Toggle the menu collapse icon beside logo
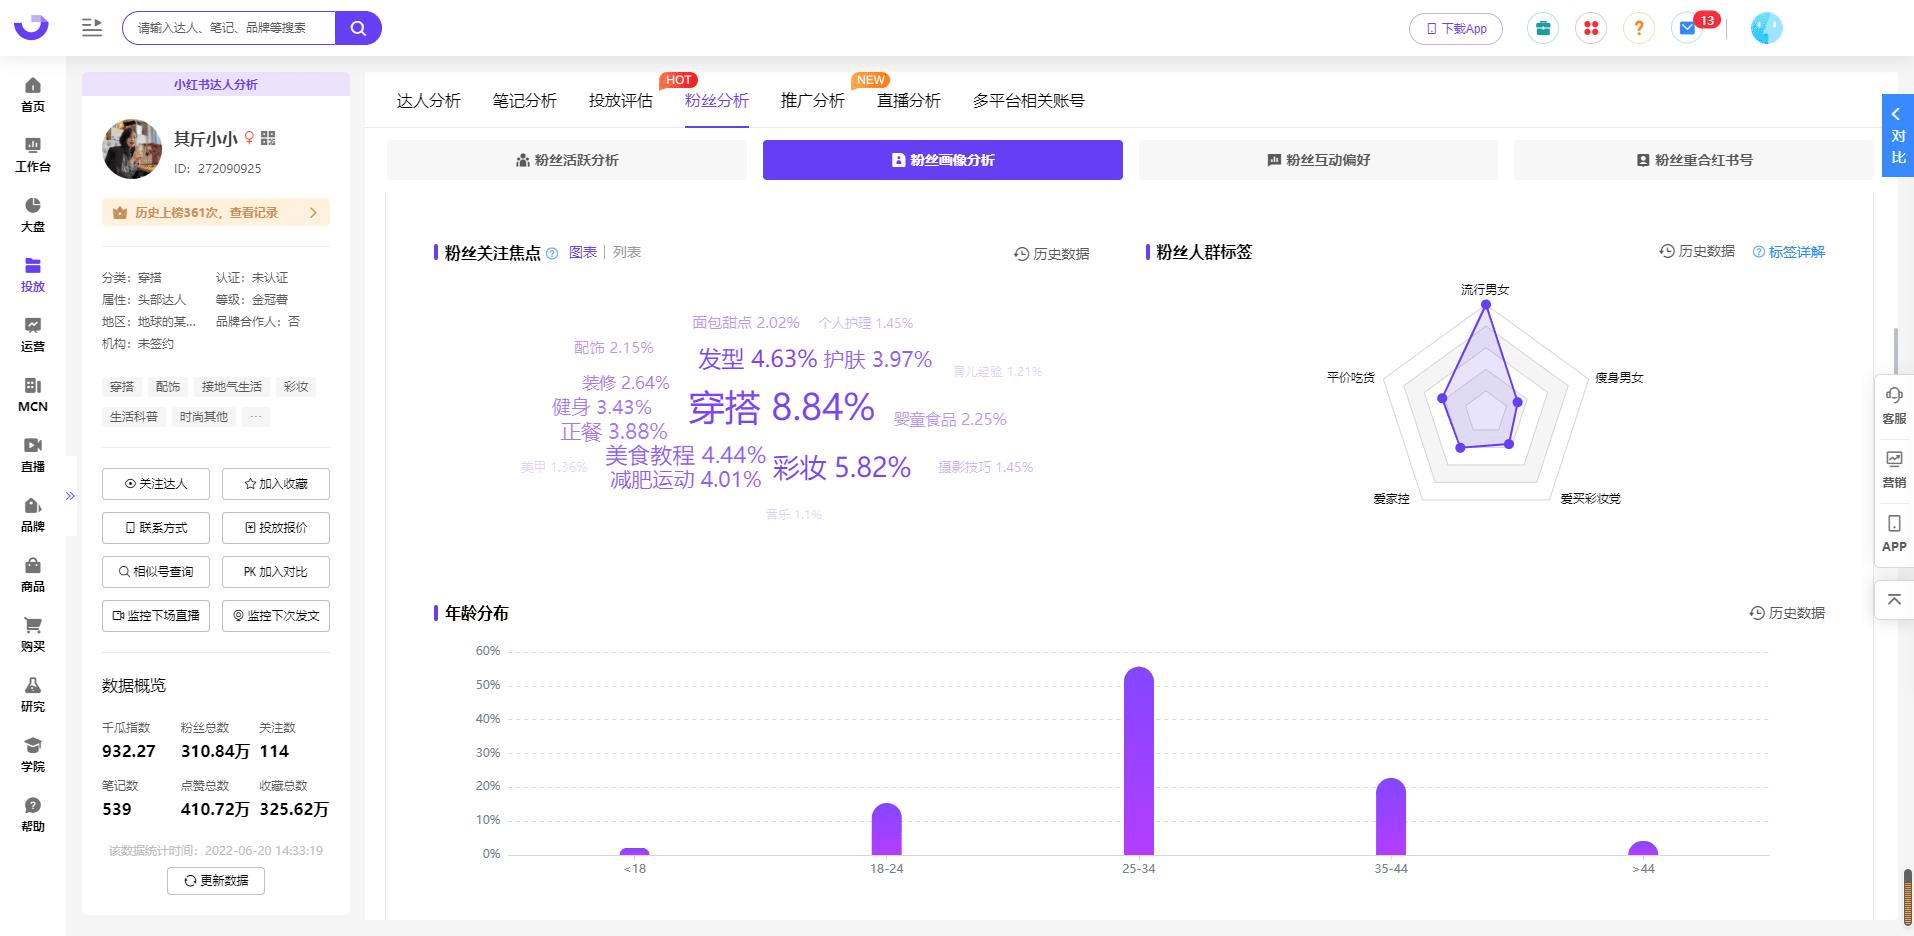The height and width of the screenshot is (936, 1914). 92,28
